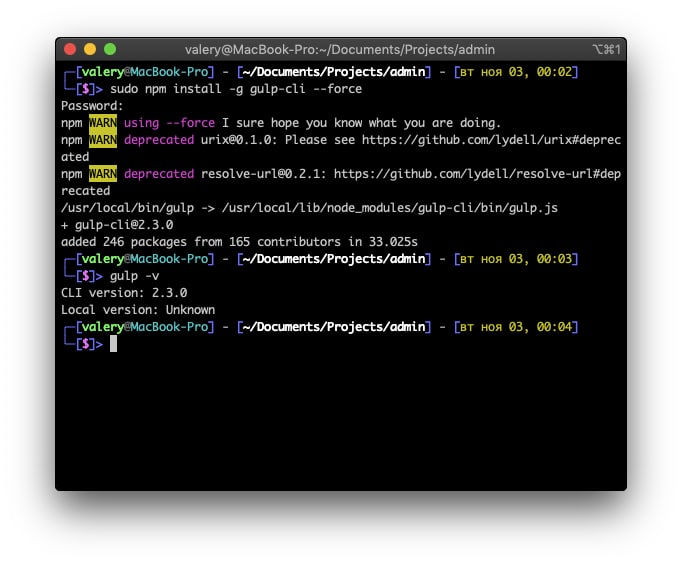682x564 pixels.
Task: Click 'Local version: Unknown' output
Action: (138, 310)
